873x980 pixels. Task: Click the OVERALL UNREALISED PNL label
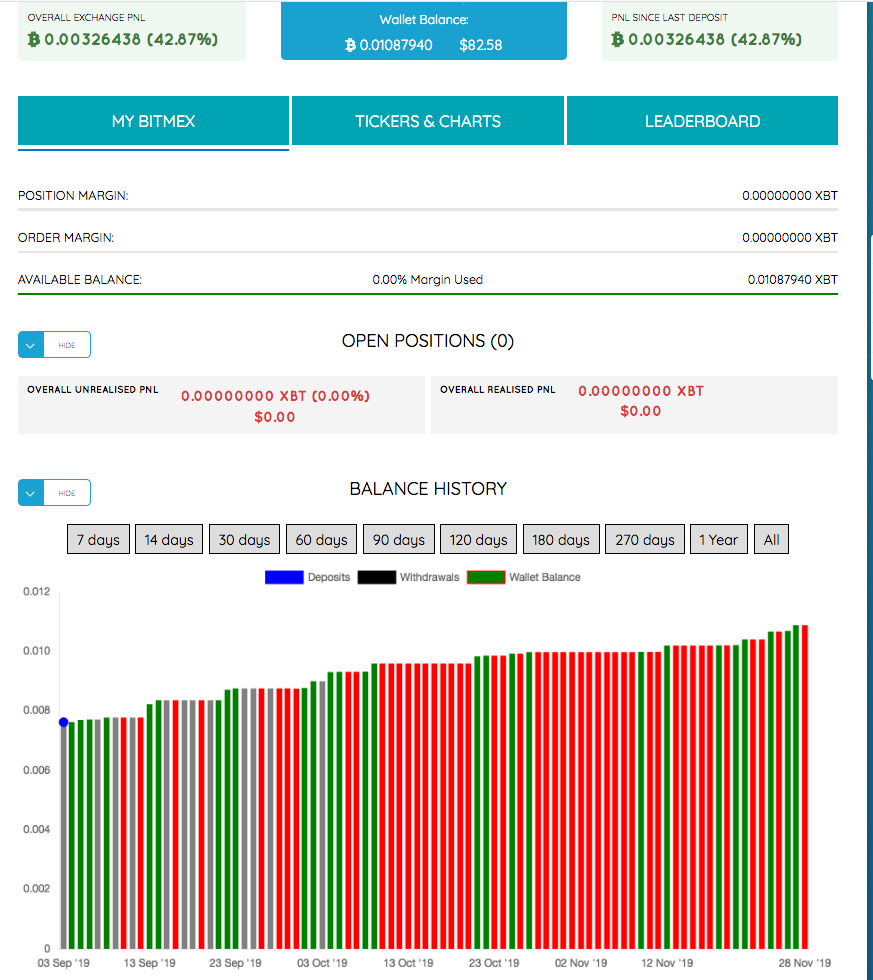coord(92,389)
